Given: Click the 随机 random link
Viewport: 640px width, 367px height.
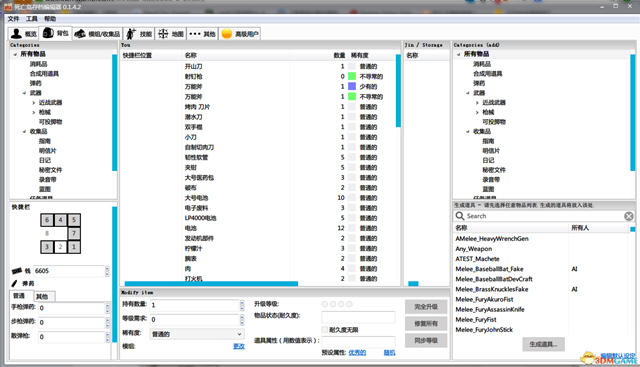Looking at the screenshot, I should click(x=389, y=352).
